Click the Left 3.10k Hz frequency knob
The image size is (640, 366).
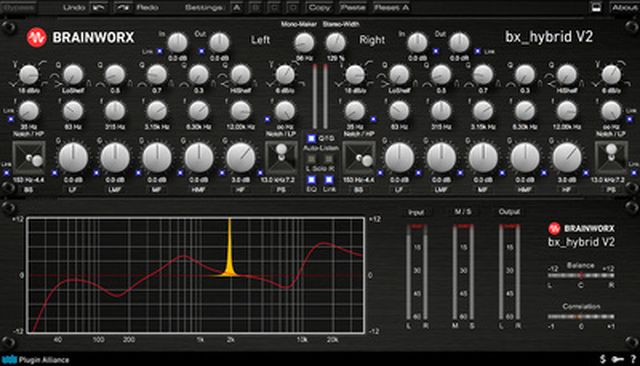click(157, 111)
